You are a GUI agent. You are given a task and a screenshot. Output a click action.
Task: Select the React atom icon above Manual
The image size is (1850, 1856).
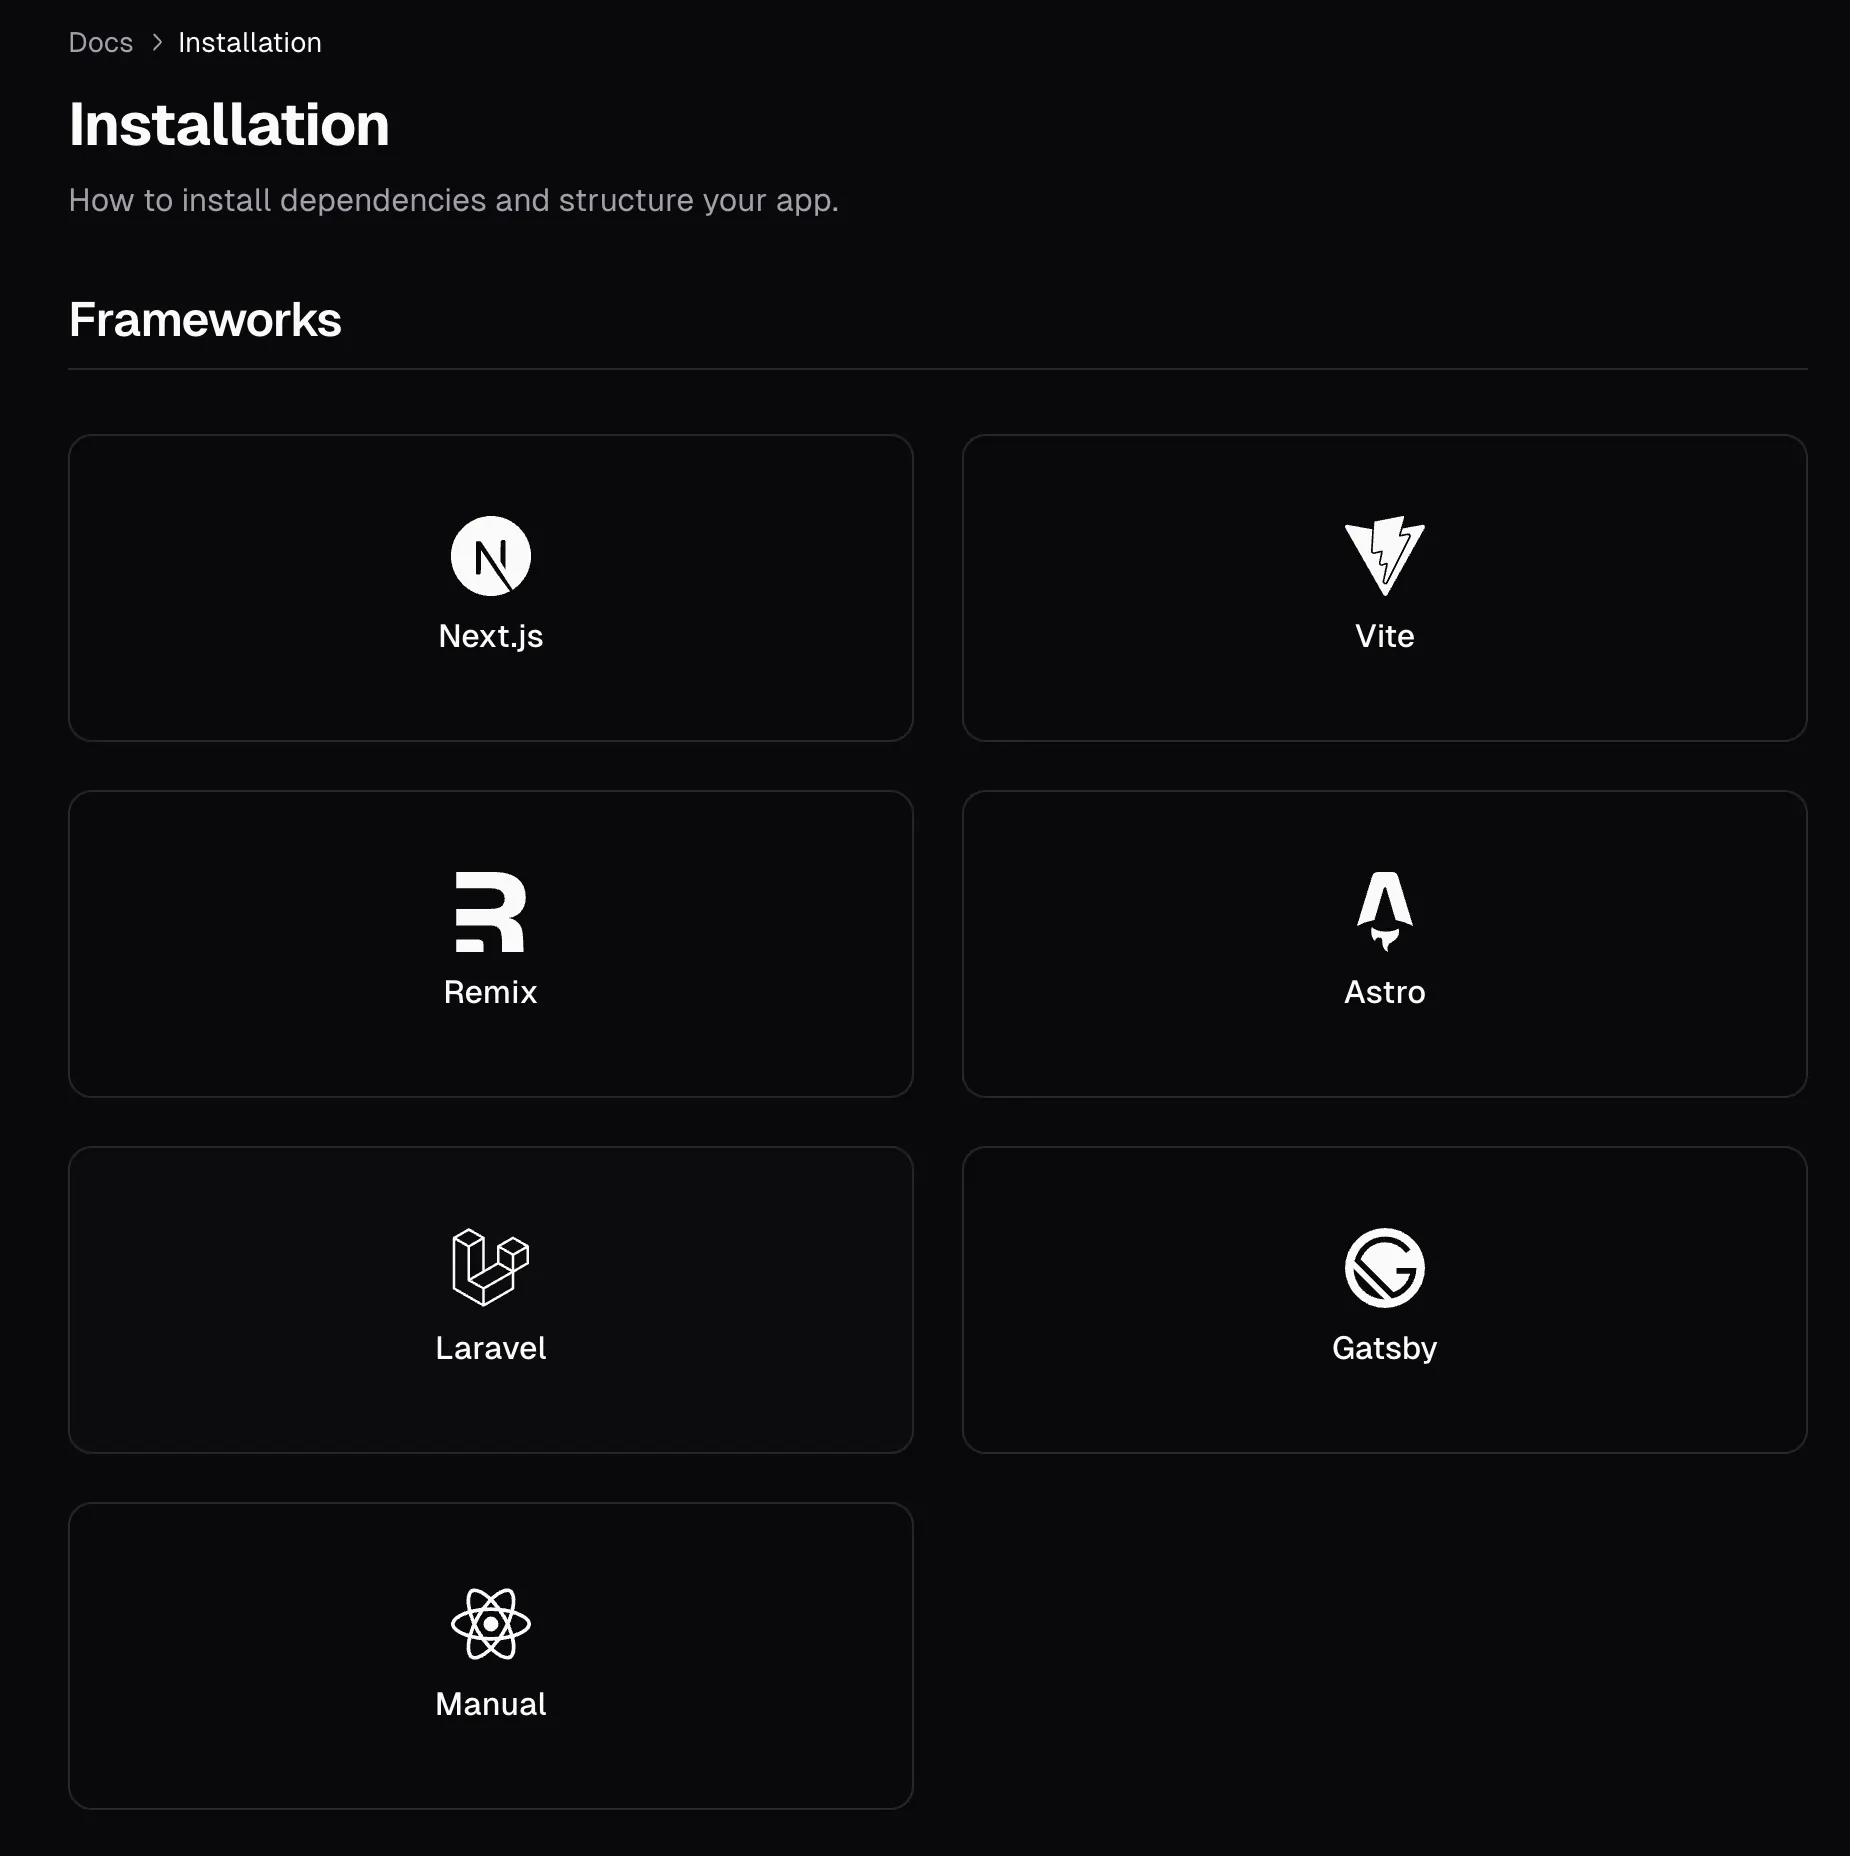490,1624
